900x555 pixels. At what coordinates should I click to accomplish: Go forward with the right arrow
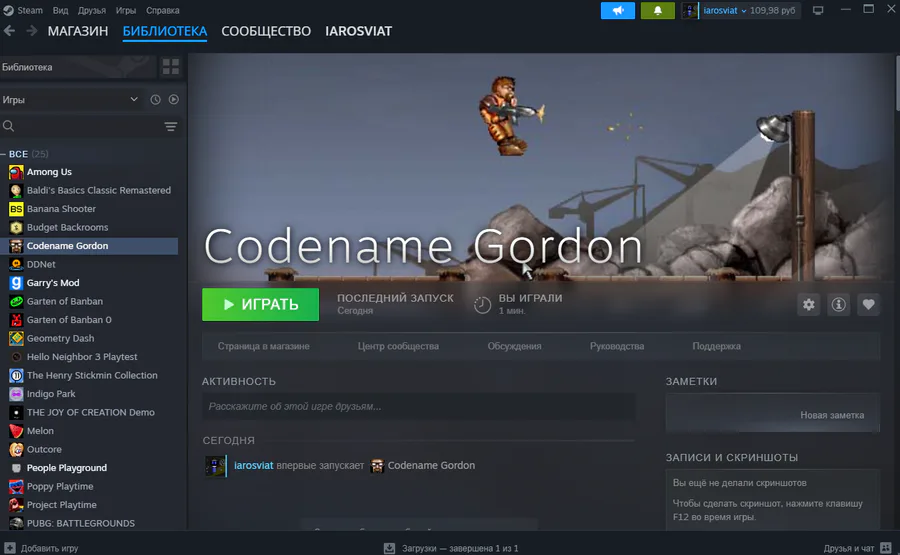tap(32, 31)
